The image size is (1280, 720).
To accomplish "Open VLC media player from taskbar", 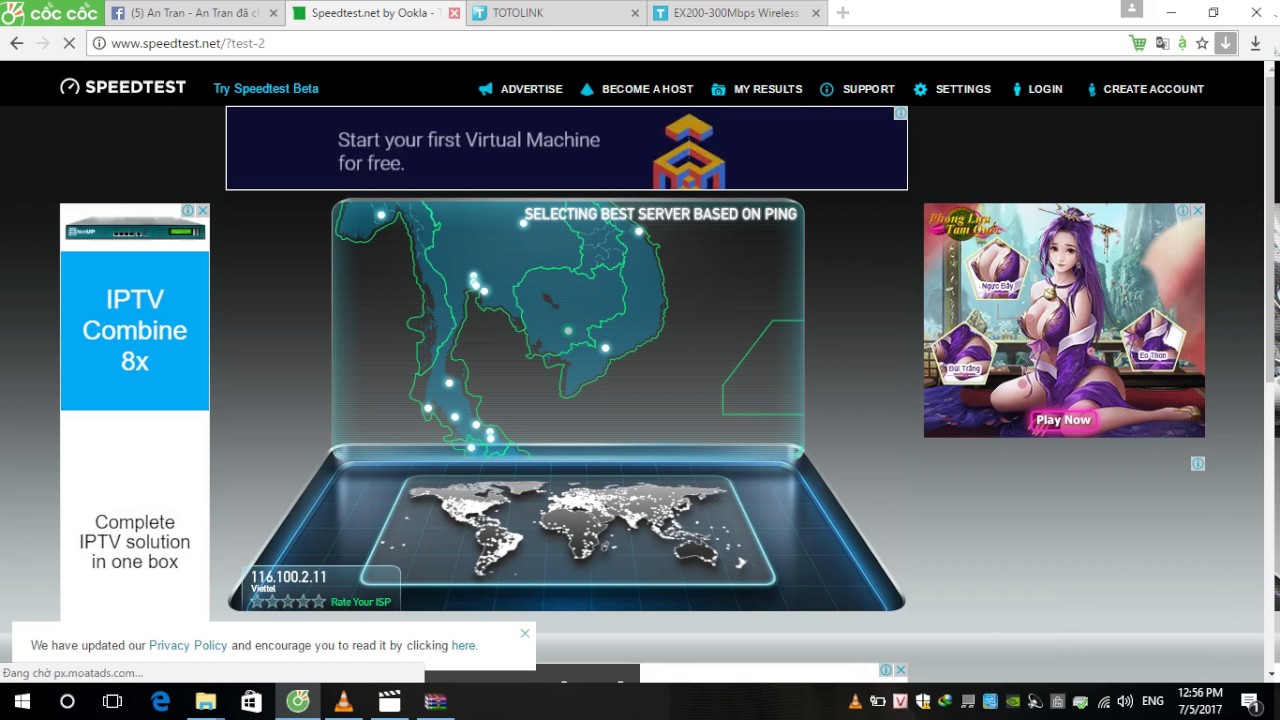I will [343, 701].
